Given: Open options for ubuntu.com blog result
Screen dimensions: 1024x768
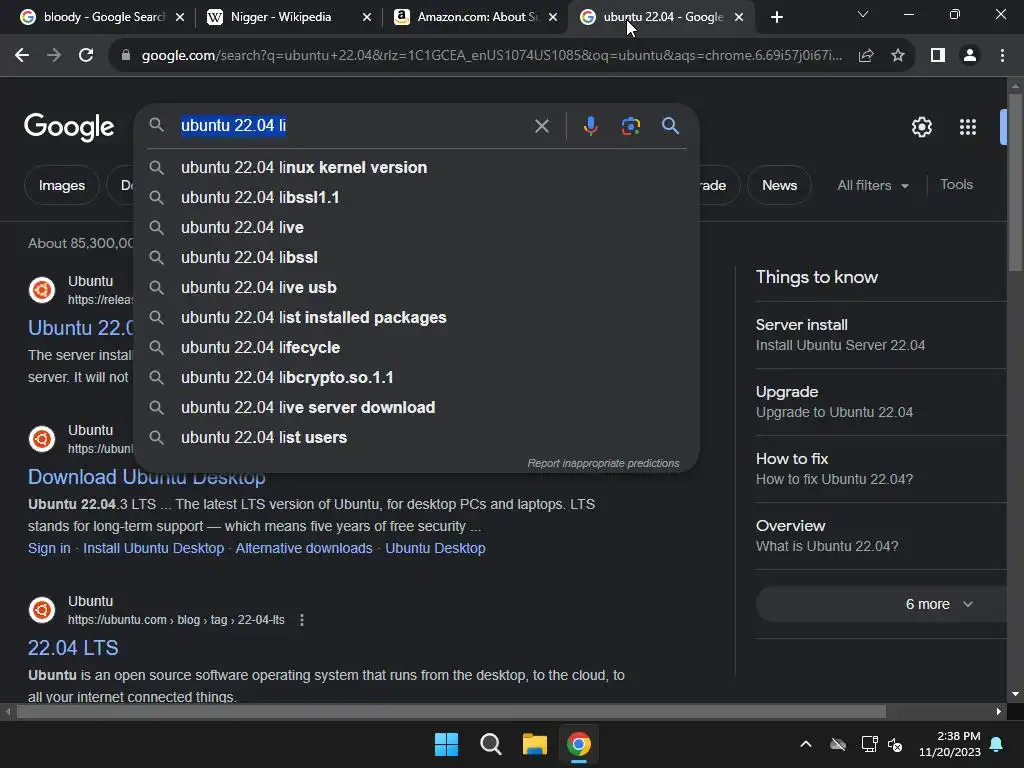Looking at the screenshot, I should point(302,620).
